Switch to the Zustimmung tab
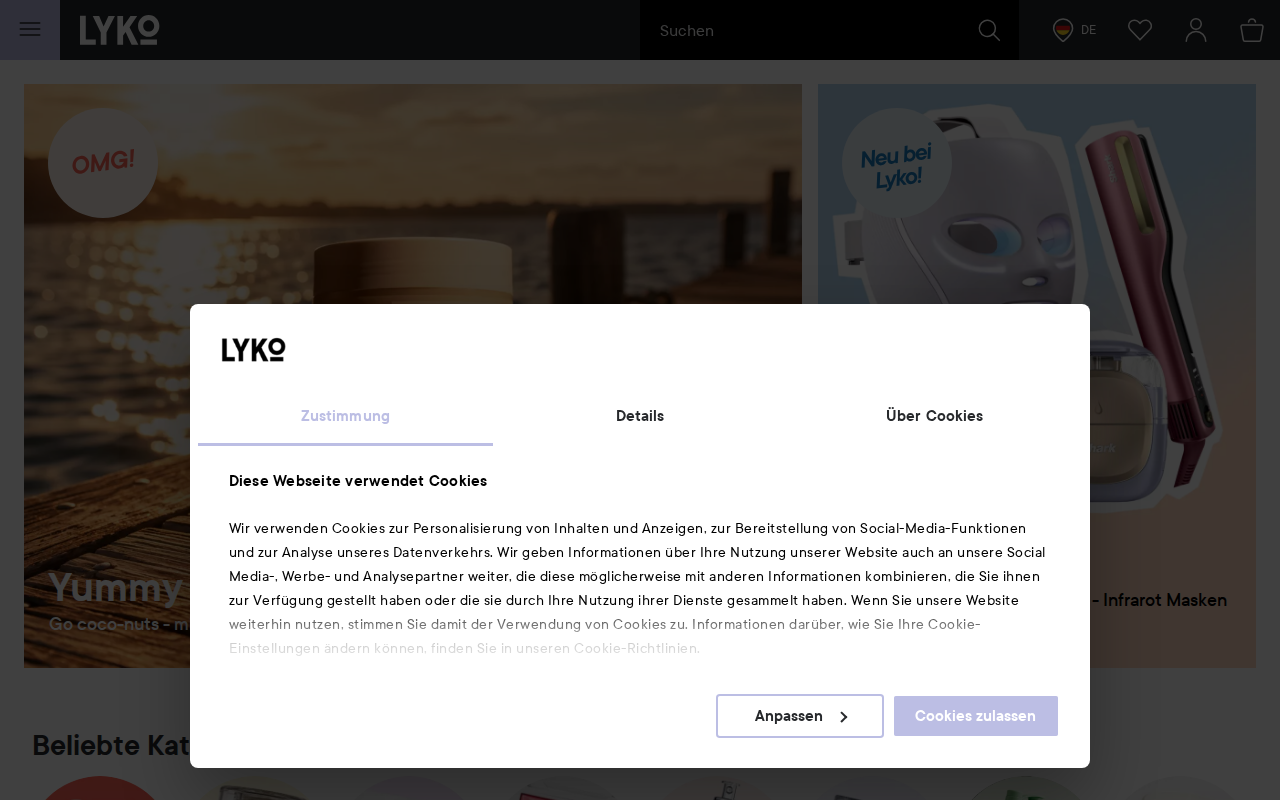 tap(345, 416)
